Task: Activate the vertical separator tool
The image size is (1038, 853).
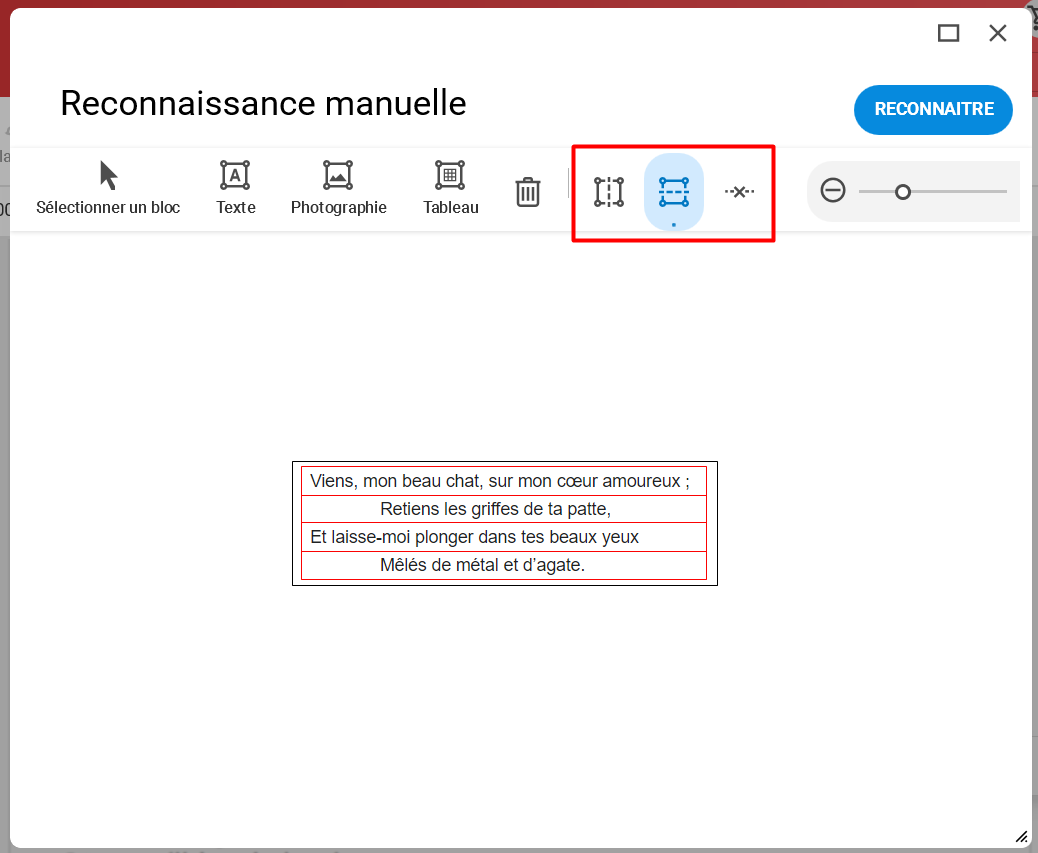Action: pyautogui.click(x=608, y=192)
